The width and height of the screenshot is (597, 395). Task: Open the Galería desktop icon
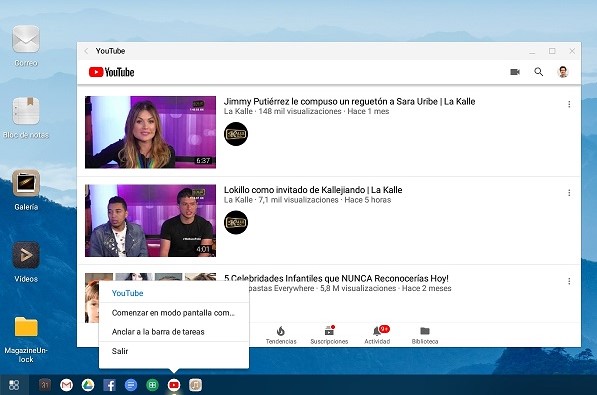pyautogui.click(x=26, y=183)
